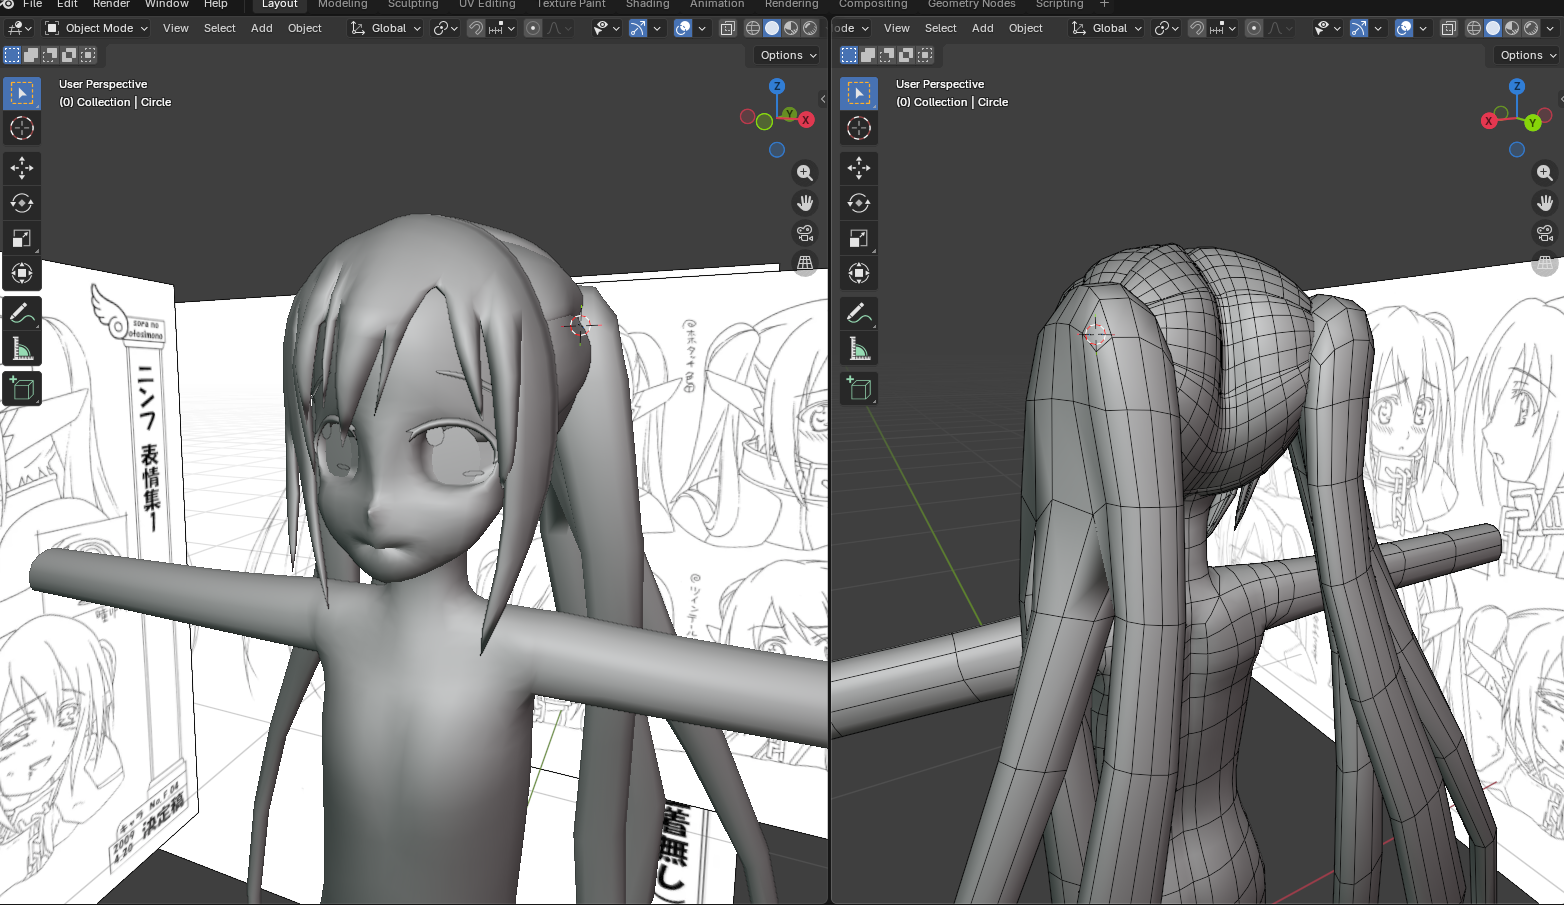The image size is (1564, 905).
Task: Toggle proportional editing in left viewport header
Action: point(533,28)
